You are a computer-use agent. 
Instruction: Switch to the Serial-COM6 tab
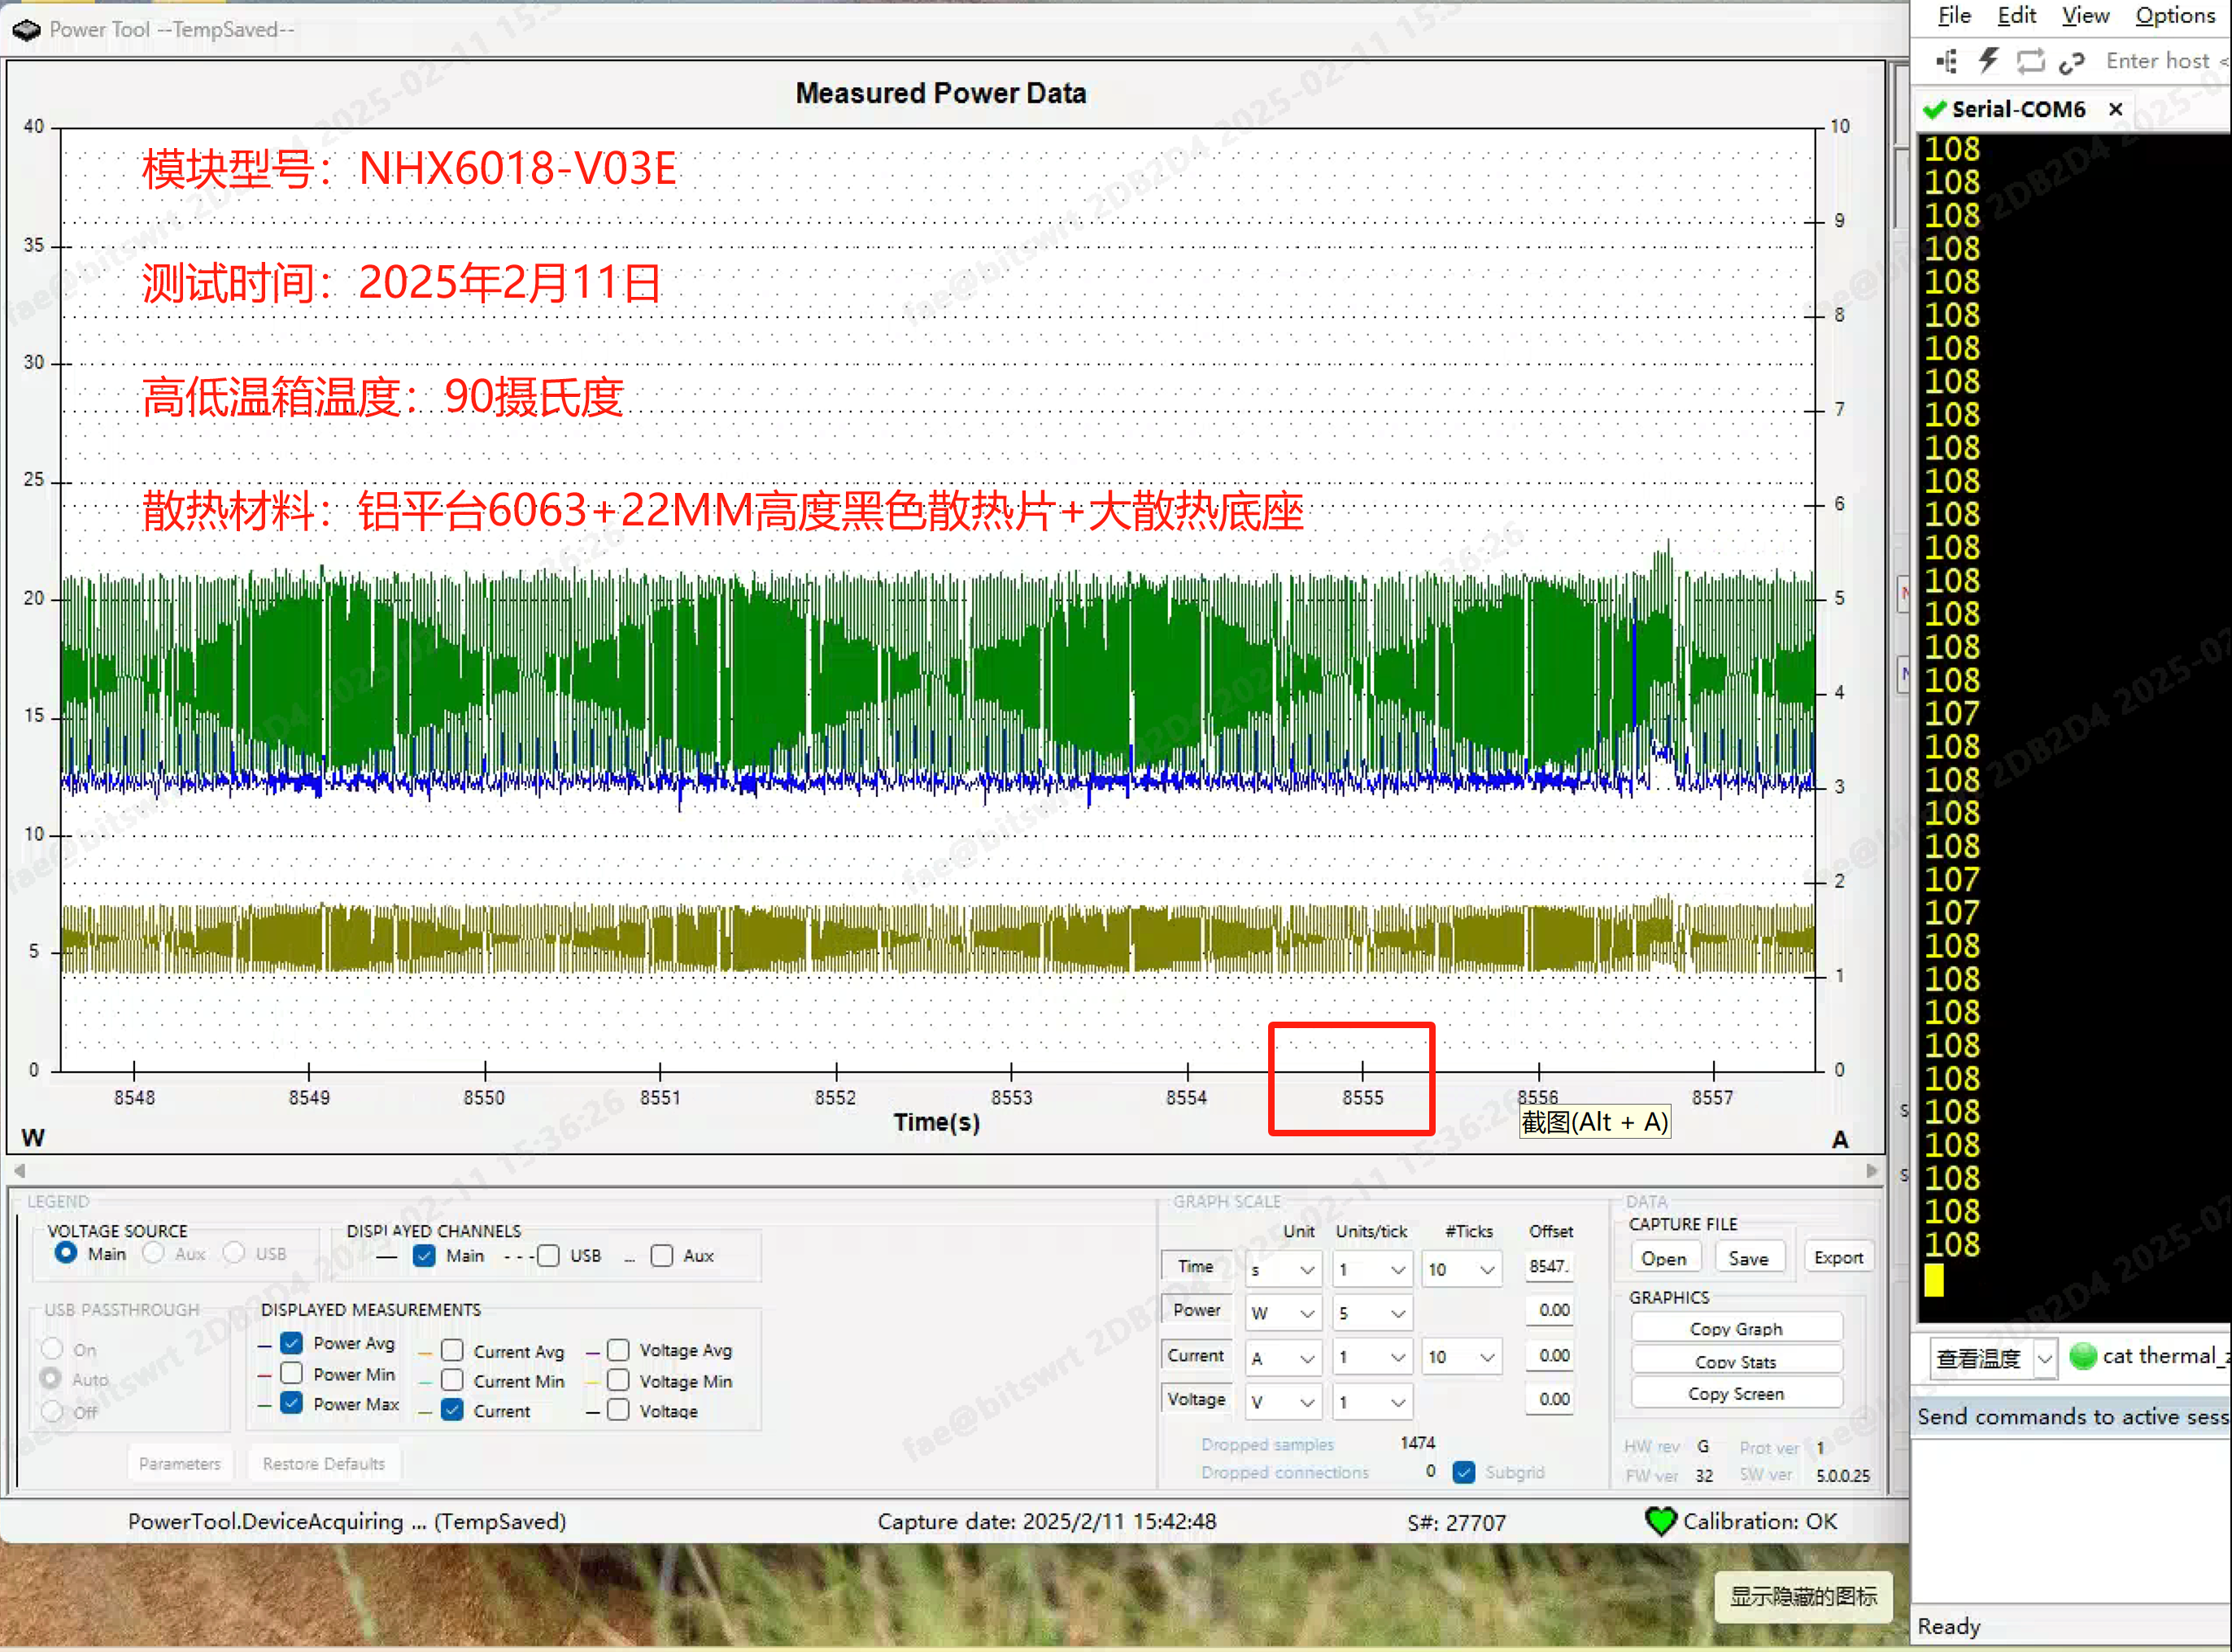click(2018, 109)
